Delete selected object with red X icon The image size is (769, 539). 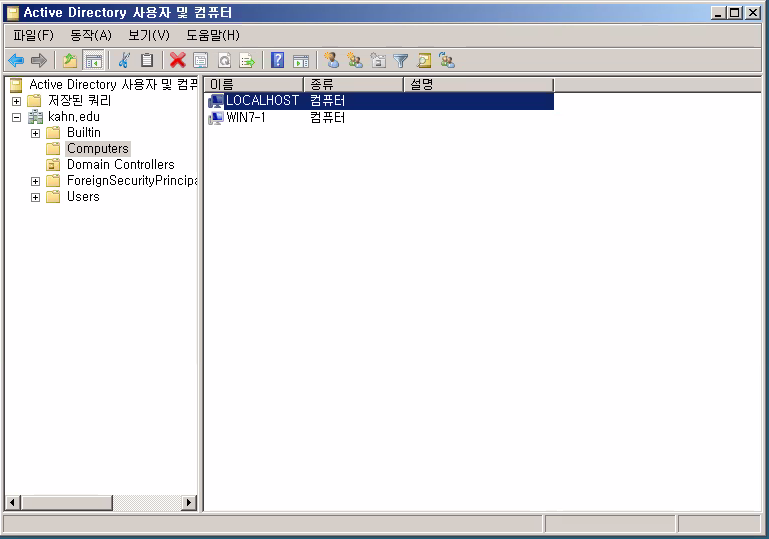[x=178, y=61]
